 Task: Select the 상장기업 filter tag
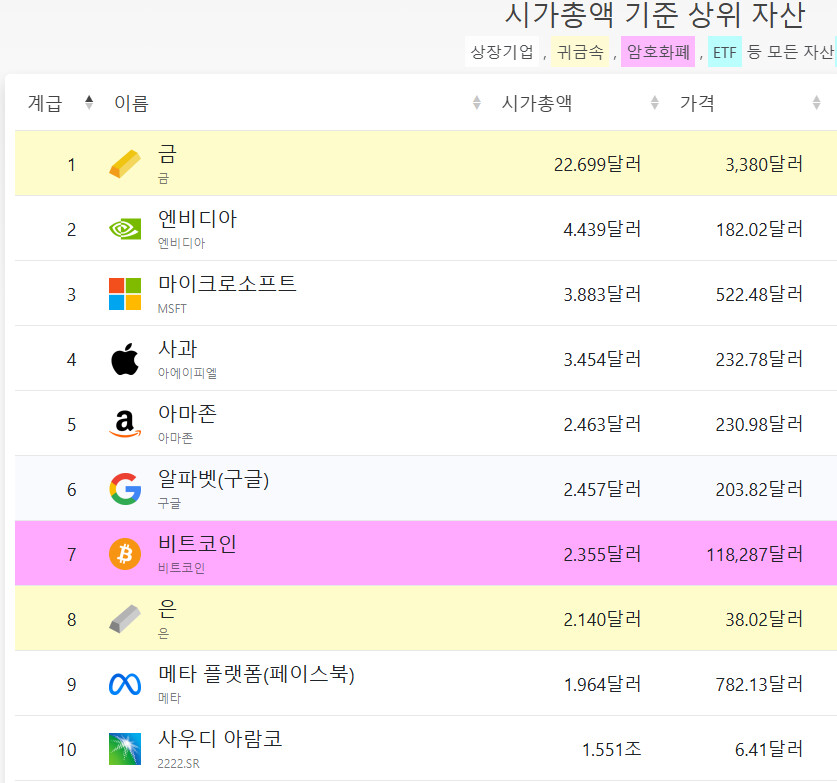point(501,52)
